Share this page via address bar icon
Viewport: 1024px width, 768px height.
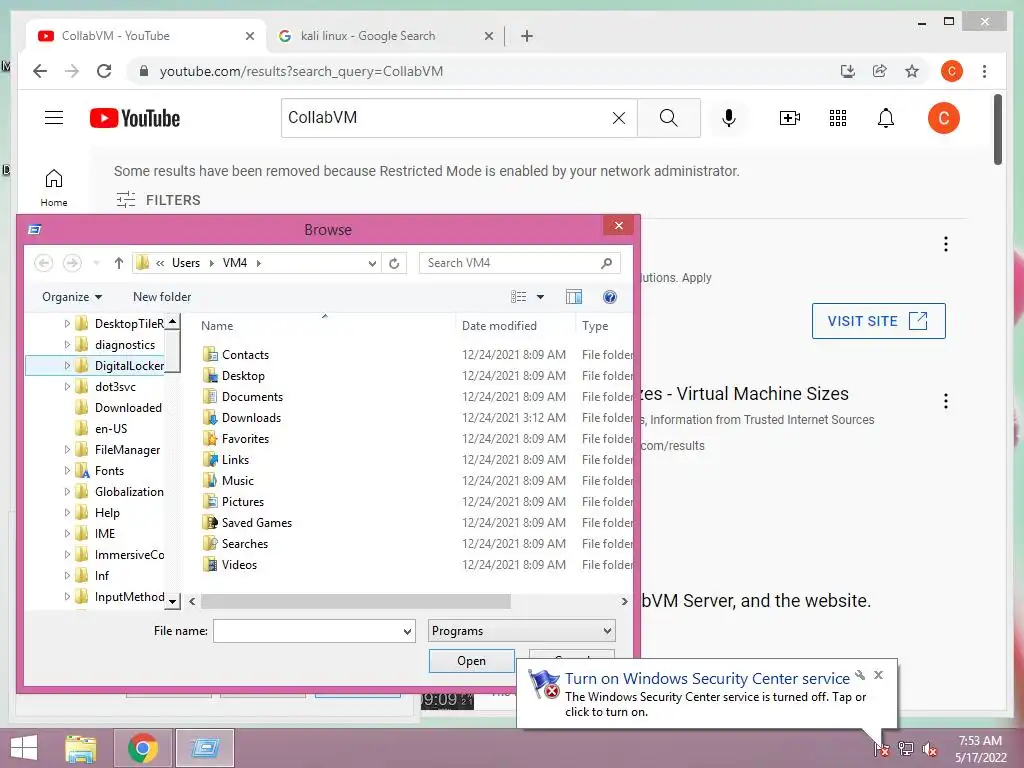click(x=880, y=71)
